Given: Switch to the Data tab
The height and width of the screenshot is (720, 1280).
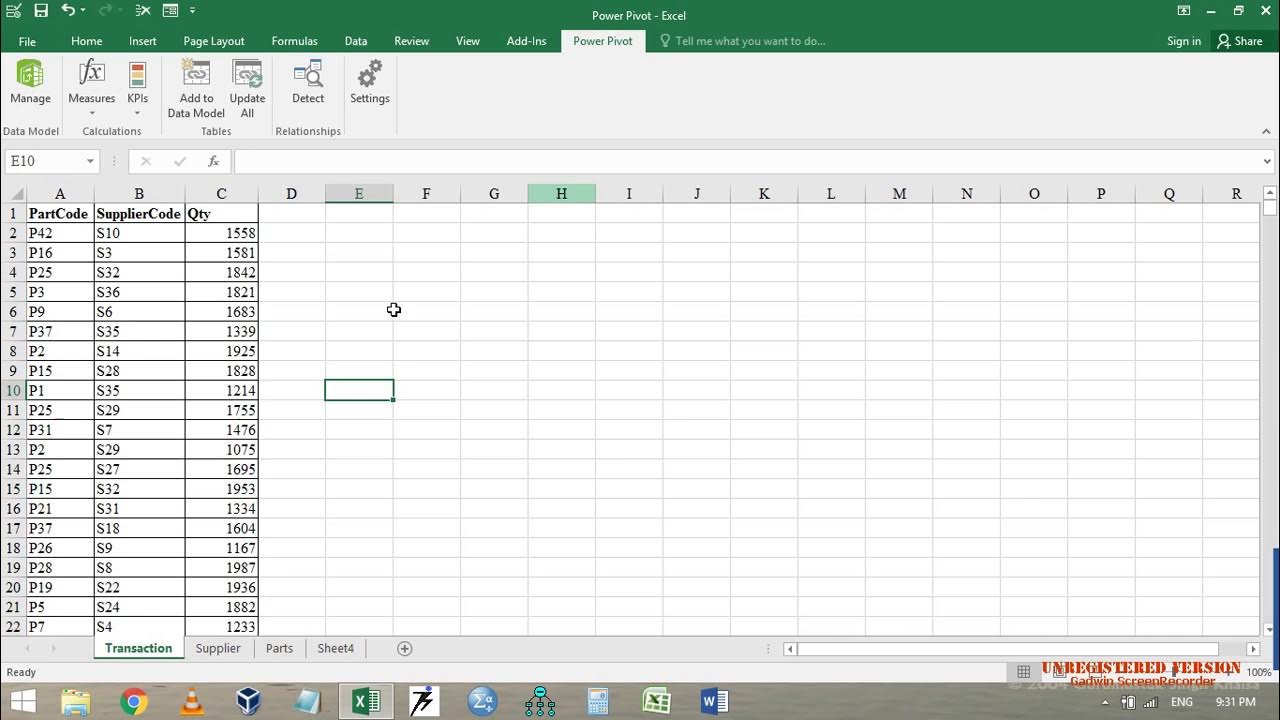Looking at the screenshot, I should click(356, 41).
